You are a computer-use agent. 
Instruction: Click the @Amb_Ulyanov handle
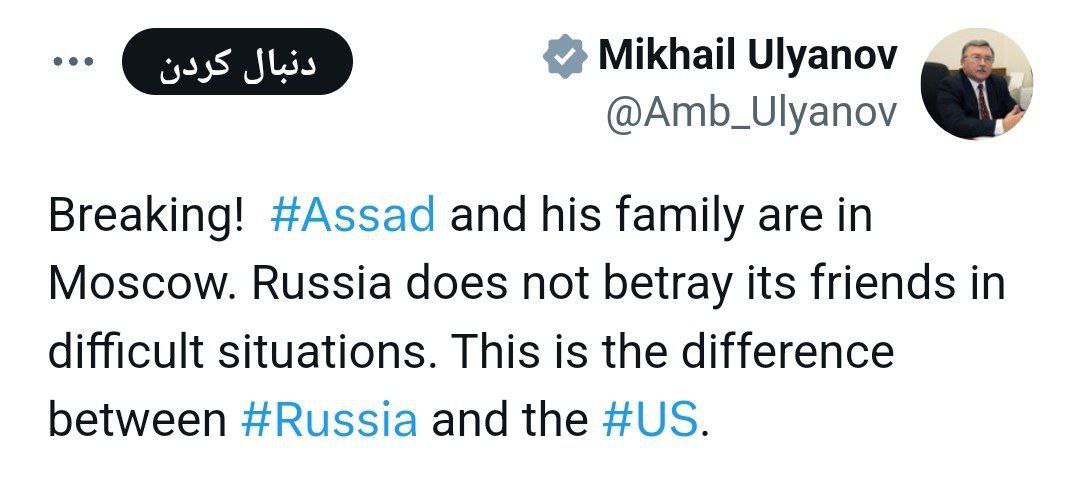tap(750, 114)
